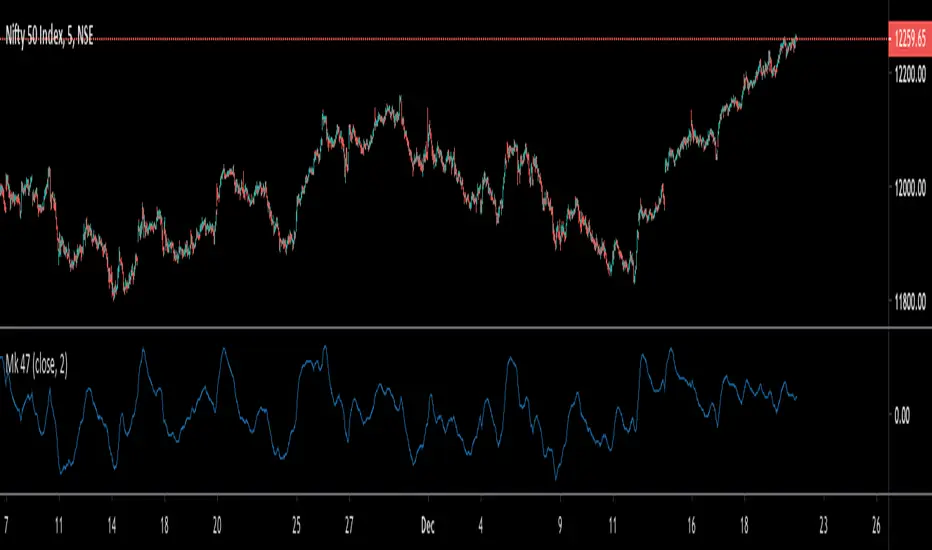Click the Nifty 50 Index chart title
The image size is (932, 550).
(49, 37)
